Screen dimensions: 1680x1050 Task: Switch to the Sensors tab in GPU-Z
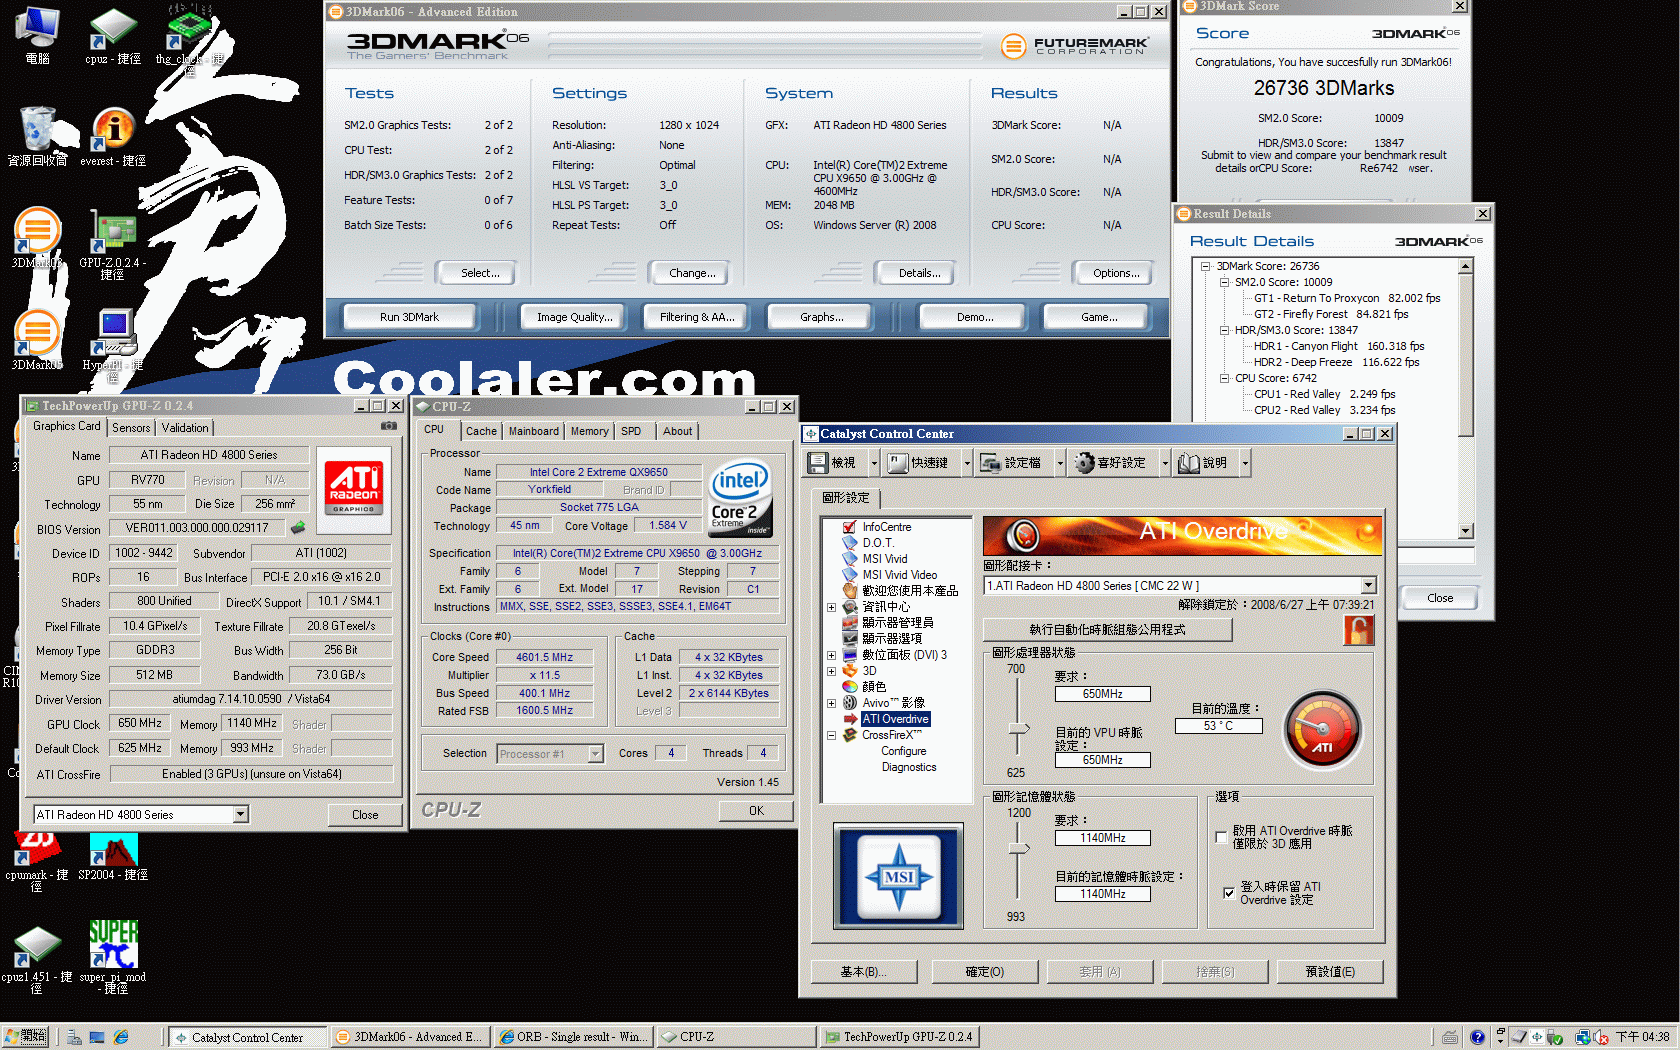tap(131, 428)
